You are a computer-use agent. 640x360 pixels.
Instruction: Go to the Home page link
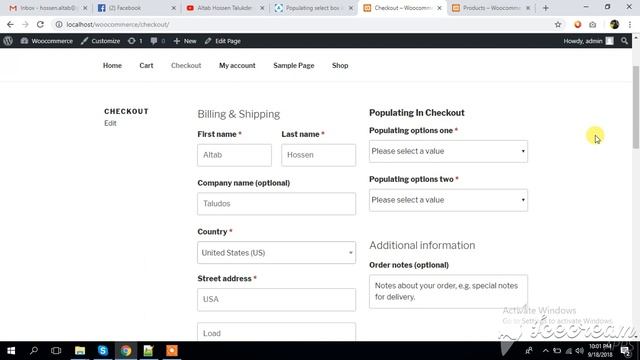point(112,65)
